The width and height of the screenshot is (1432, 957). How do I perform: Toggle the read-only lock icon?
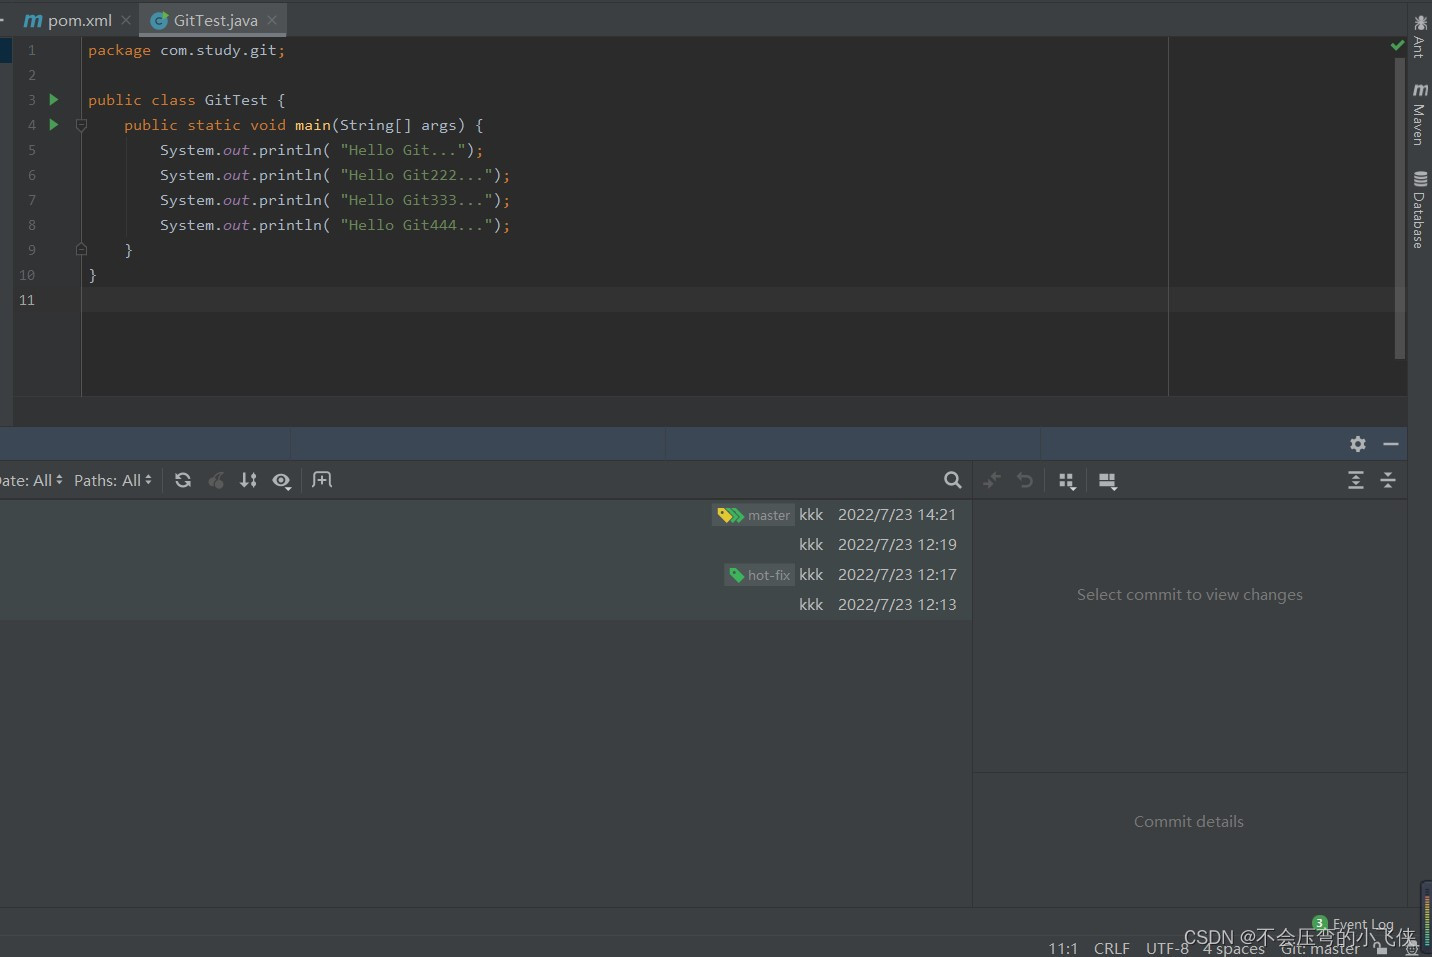click(1382, 949)
